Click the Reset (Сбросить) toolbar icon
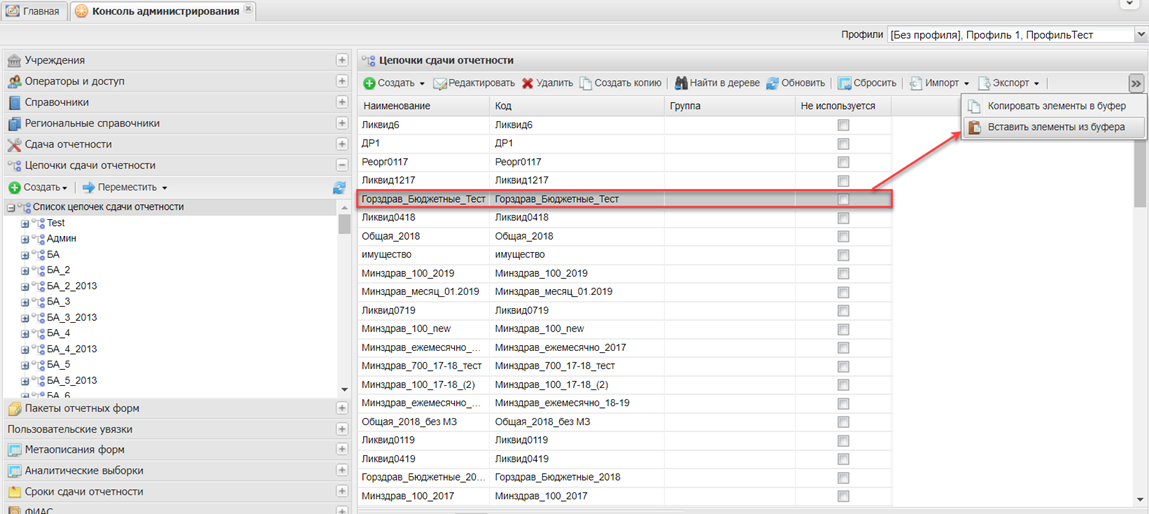Screen dimensions: 1149x514 pos(844,83)
